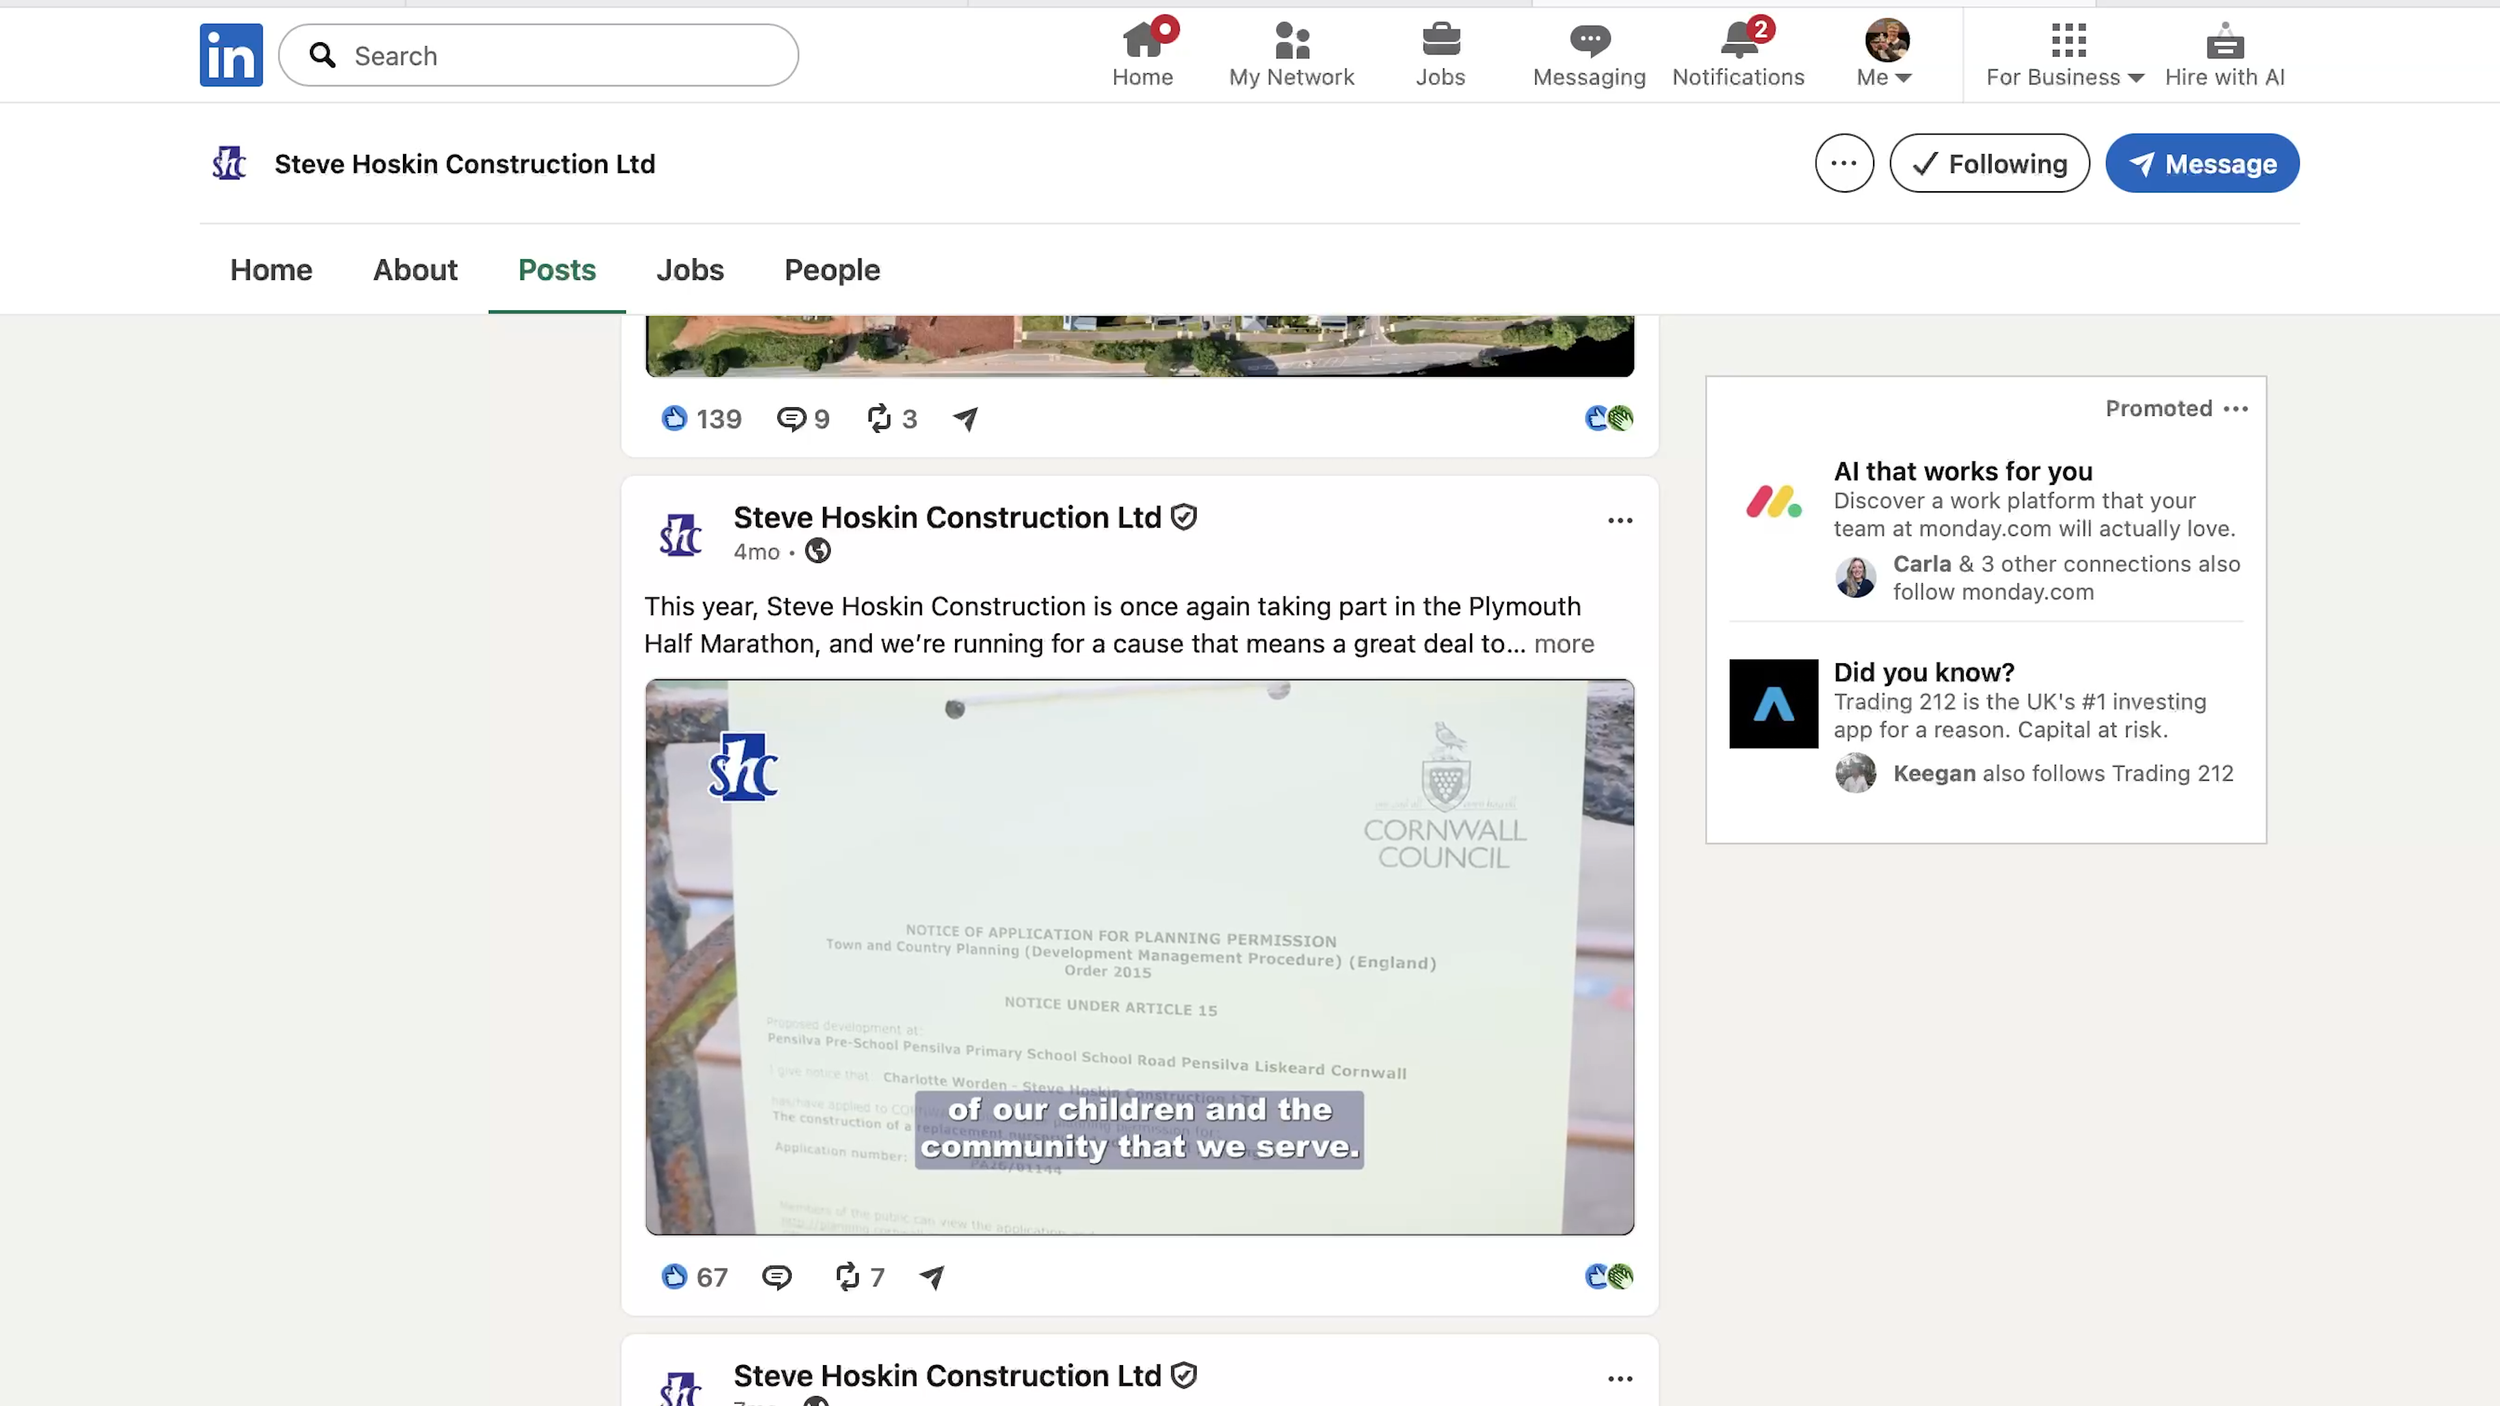Screen dimensions: 2500x1406
Task: Open Notifications bell icon
Action: pyautogui.click(x=1738, y=54)
